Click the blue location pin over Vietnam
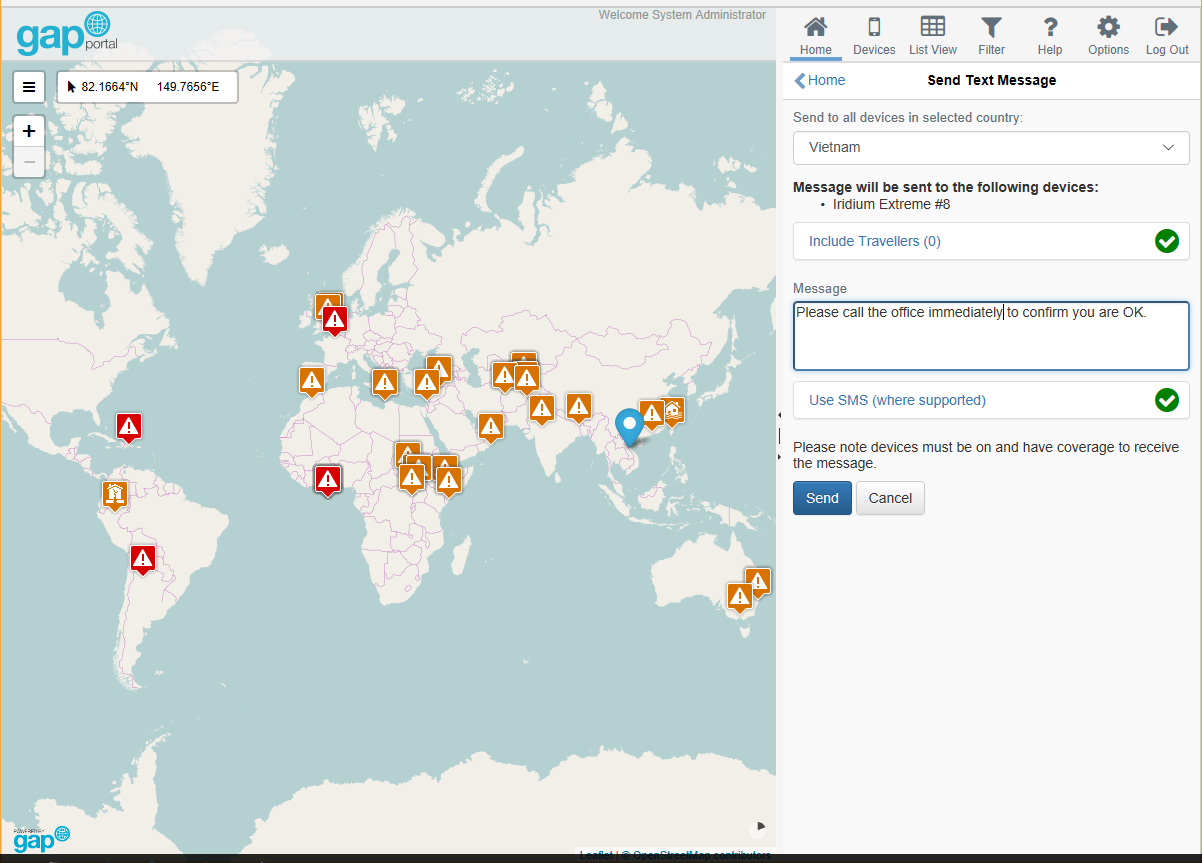This screenshot has width=1202, height=863. point(629,427)
